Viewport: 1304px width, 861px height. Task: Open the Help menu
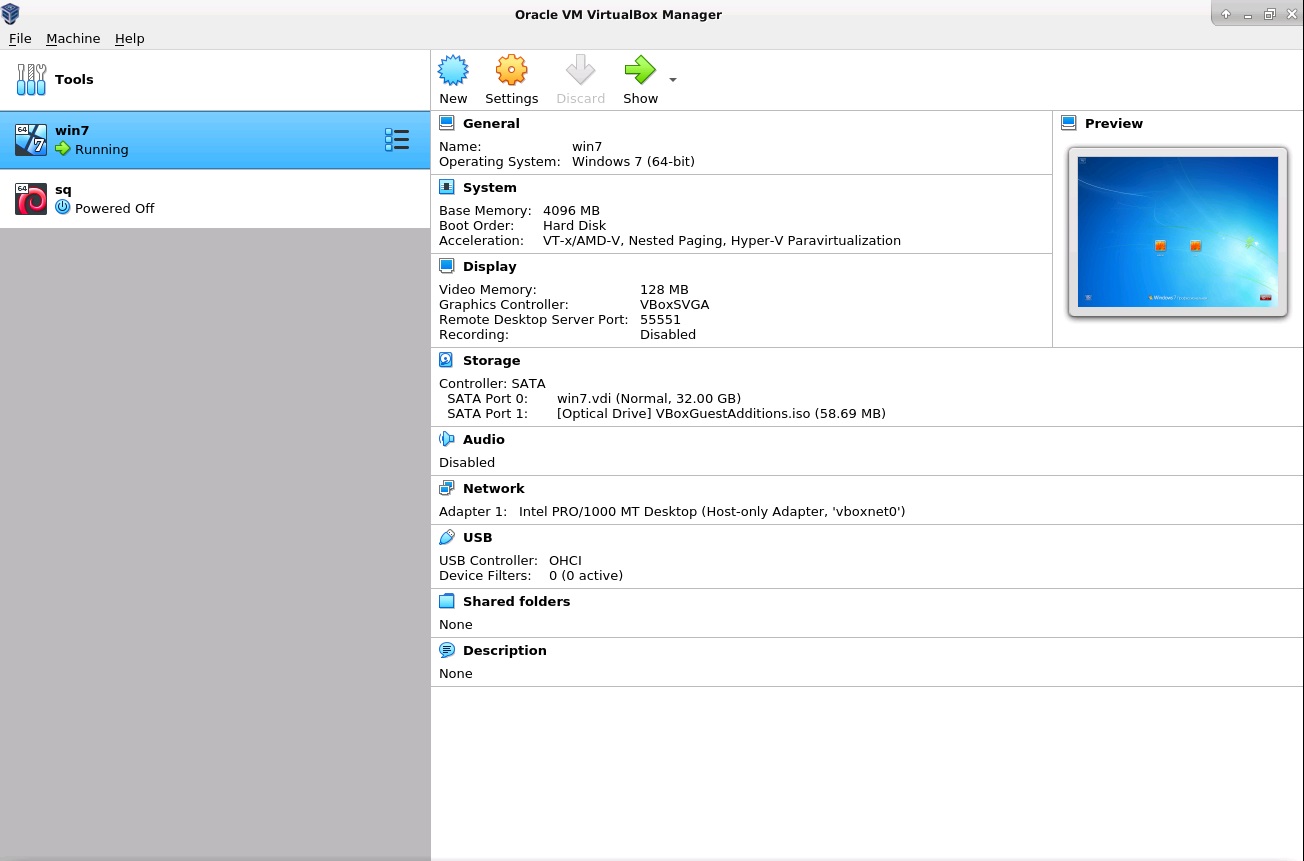(130, 38)
